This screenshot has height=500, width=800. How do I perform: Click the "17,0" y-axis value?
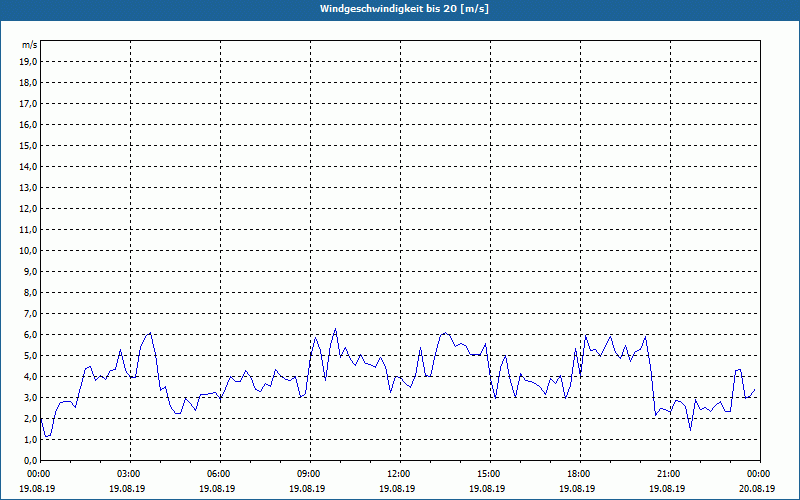click(x=28, y=104)
